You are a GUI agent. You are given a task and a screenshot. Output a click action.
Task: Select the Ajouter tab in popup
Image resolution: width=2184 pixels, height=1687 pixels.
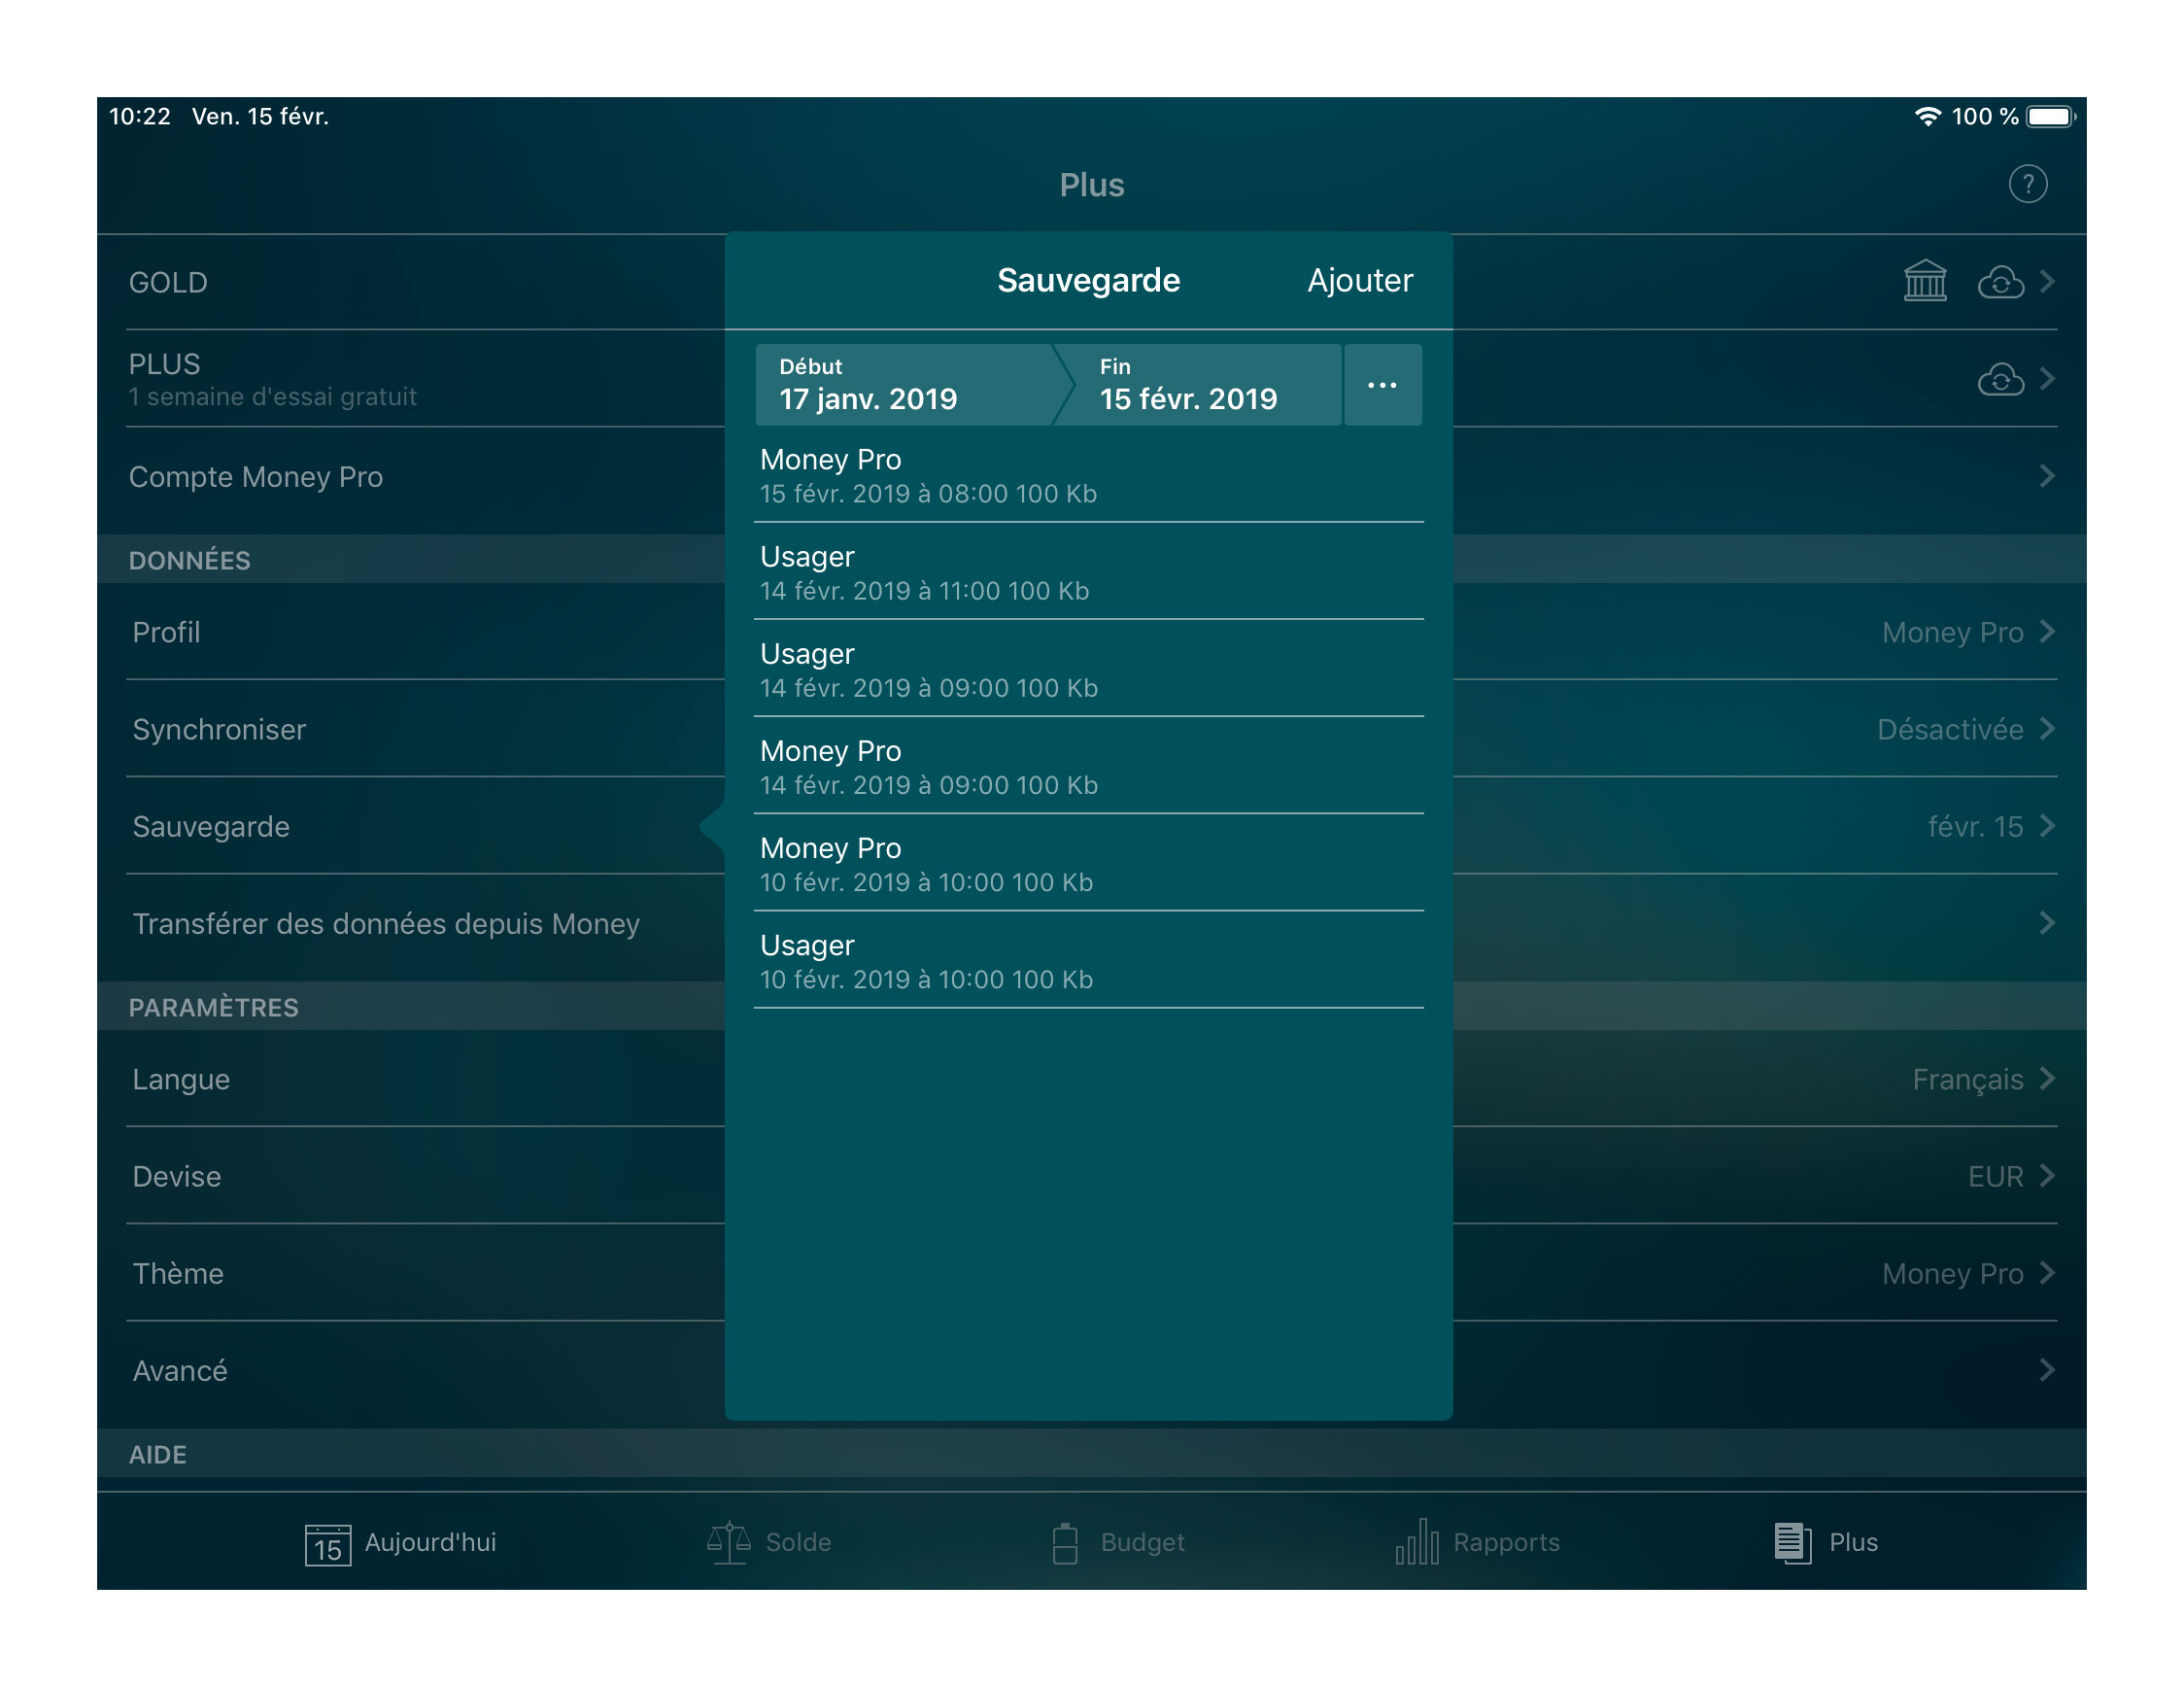point(1357,280)
